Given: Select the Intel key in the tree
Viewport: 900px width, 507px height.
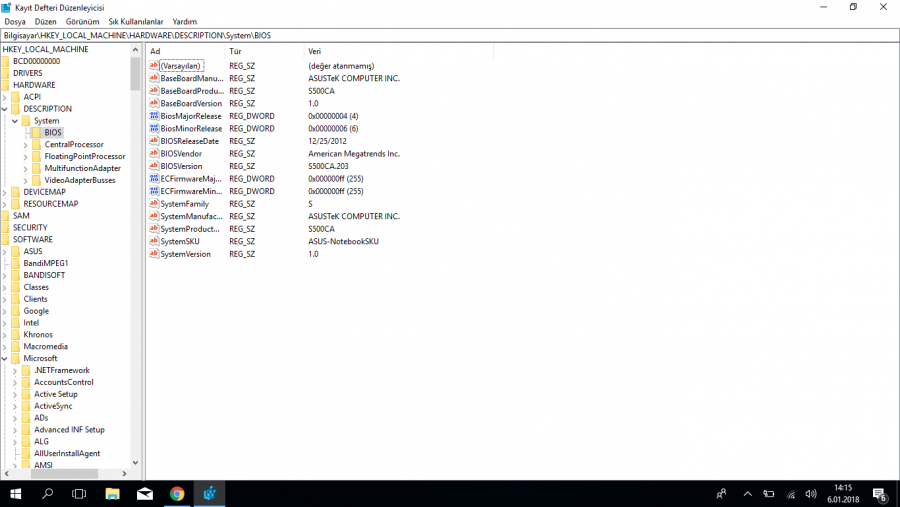Looking at the screenshot, I should pyautogui.click(x=31, y=323).
